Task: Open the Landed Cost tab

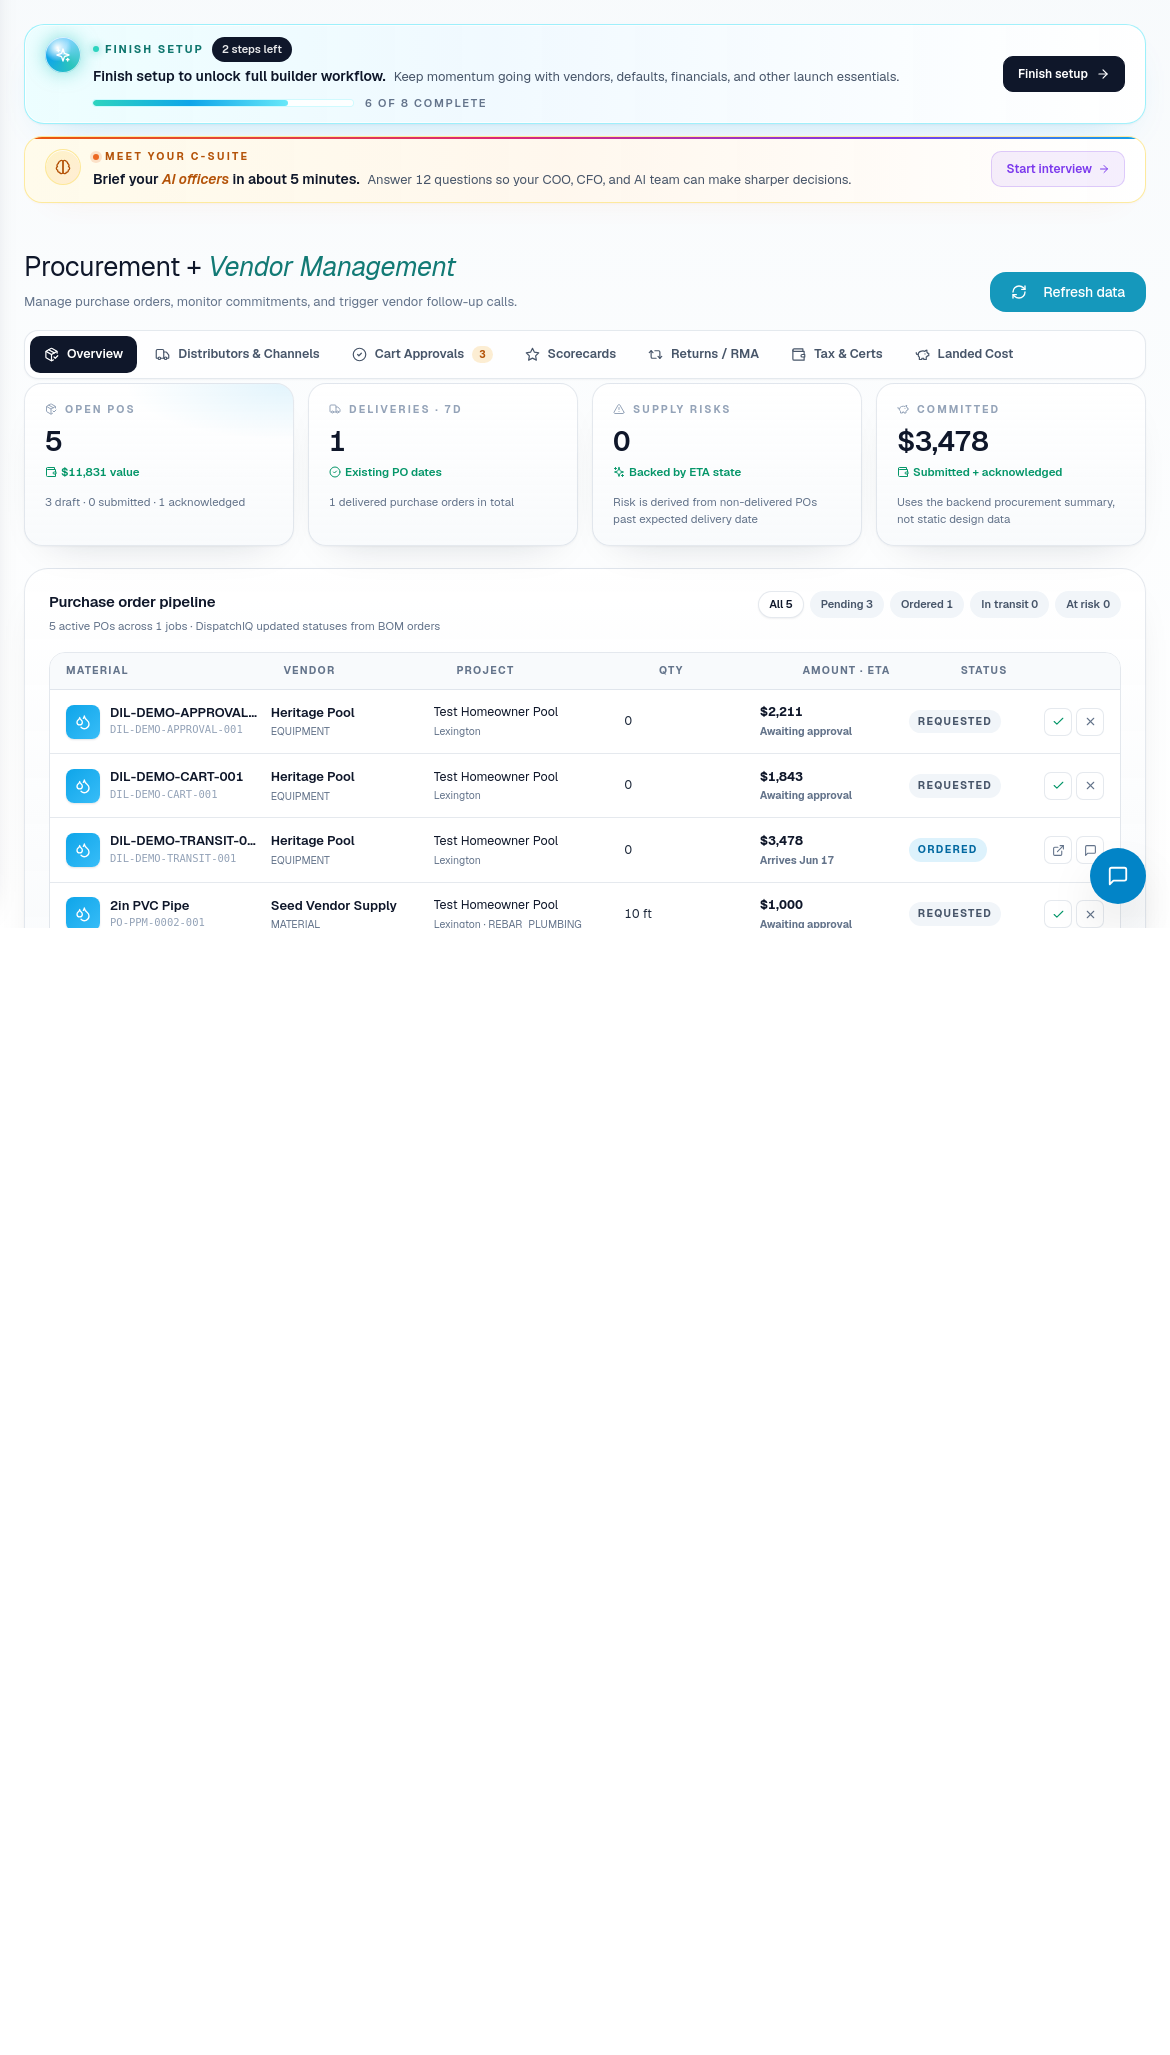Action: click(x=964, y=354)
